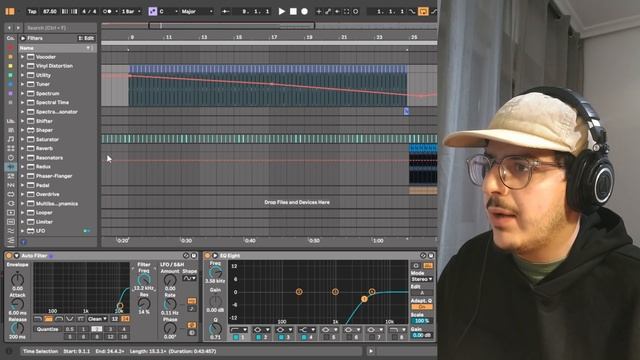Viewport: 640px width, 360px height.
Task: Toggle the automation arm icon
Action: pos(328,11)
